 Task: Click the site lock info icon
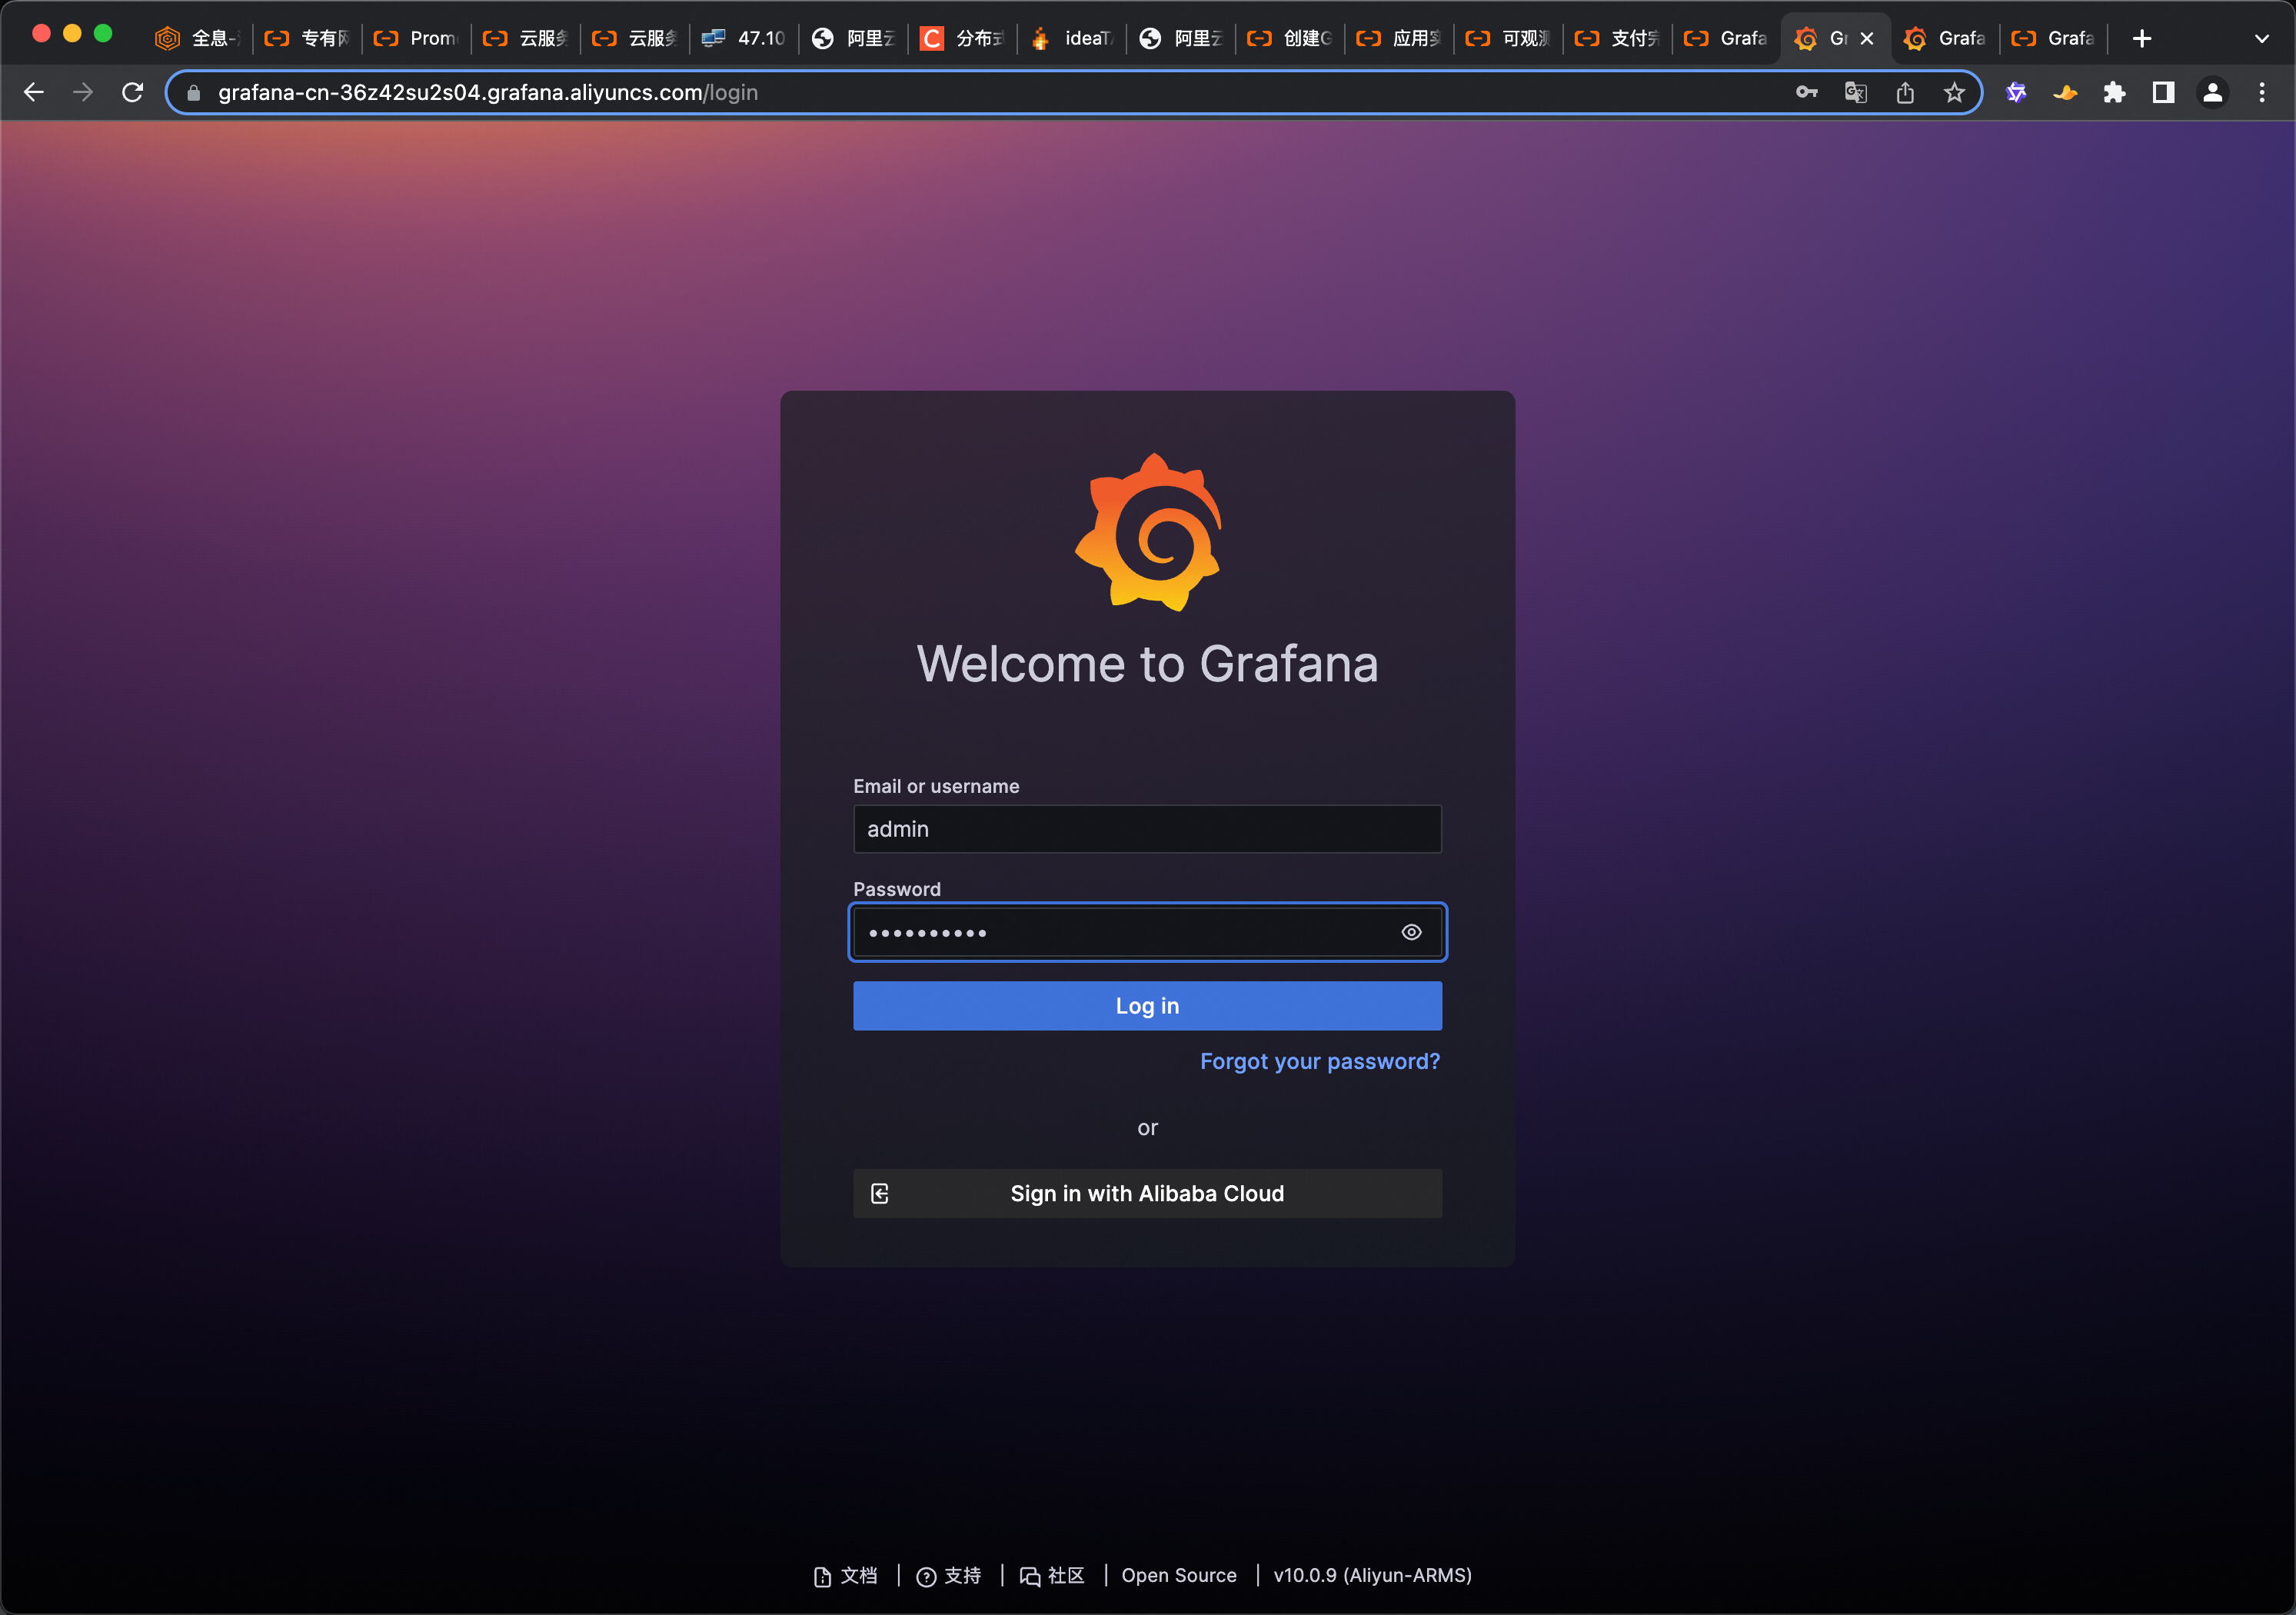tap(194, 93)
